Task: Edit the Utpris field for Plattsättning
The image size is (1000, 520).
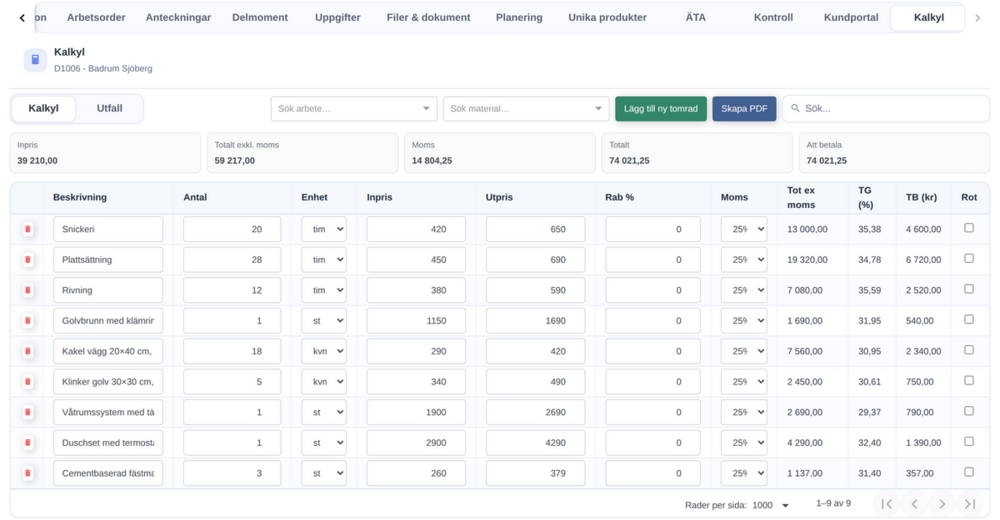Action: click(536, 260)
